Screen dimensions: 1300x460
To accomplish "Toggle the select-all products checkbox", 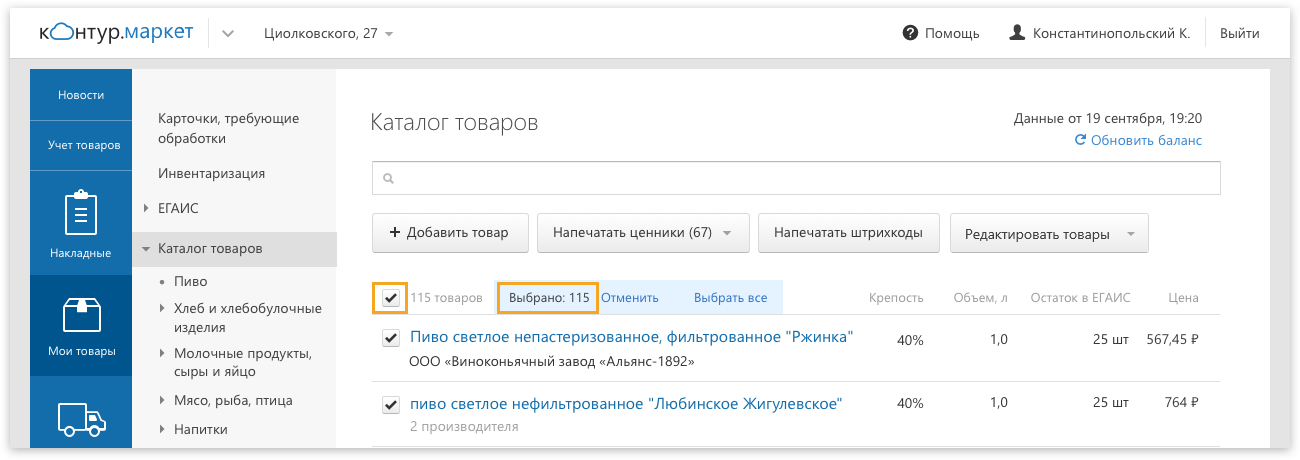I will pos(390,297).
